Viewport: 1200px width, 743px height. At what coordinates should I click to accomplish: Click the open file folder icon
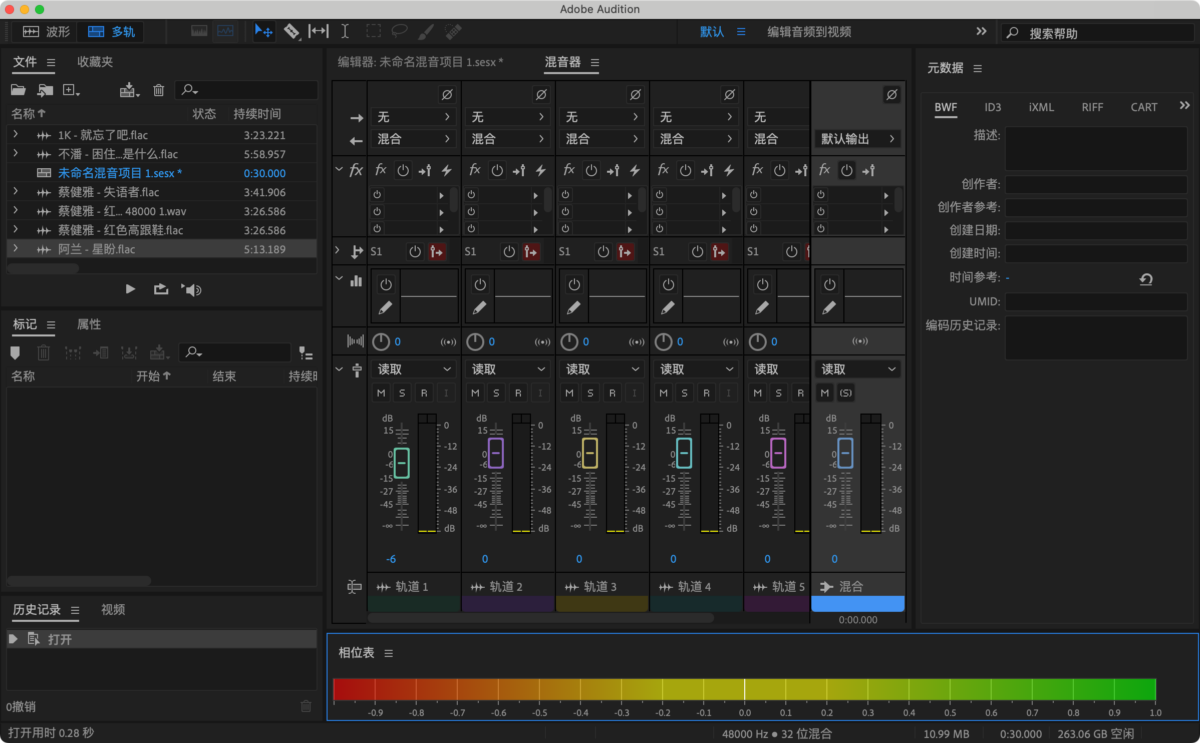(18, 90)
